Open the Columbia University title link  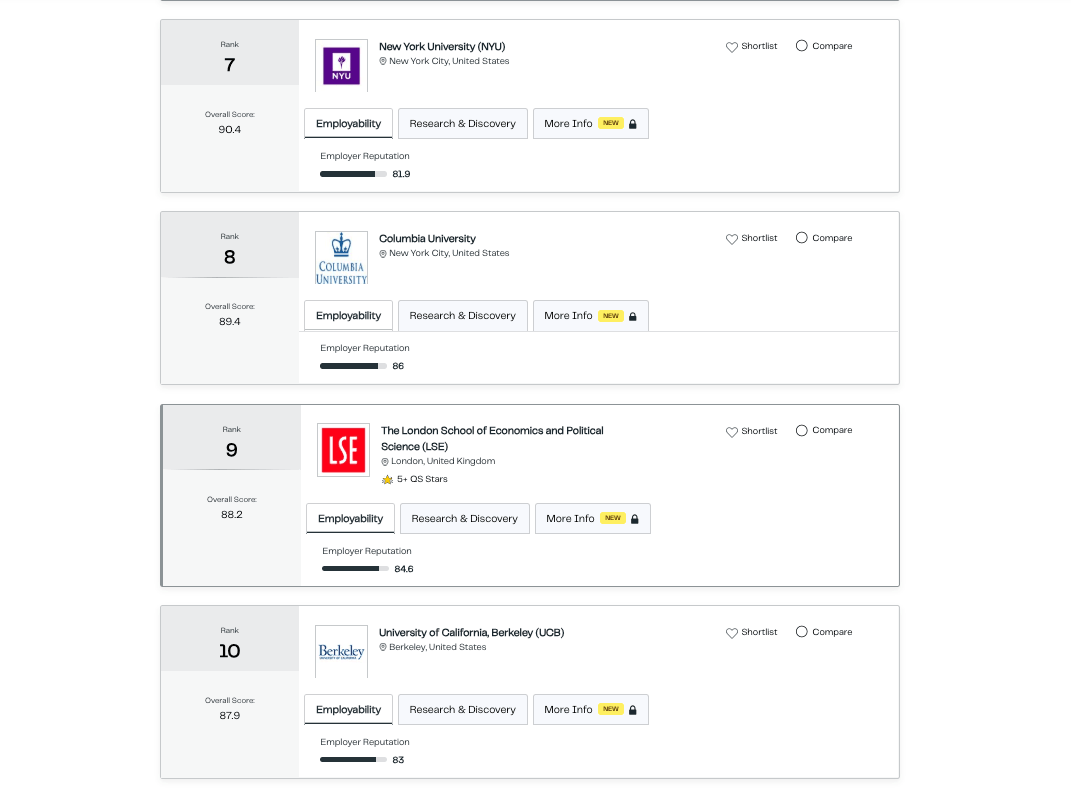(428, 238)
